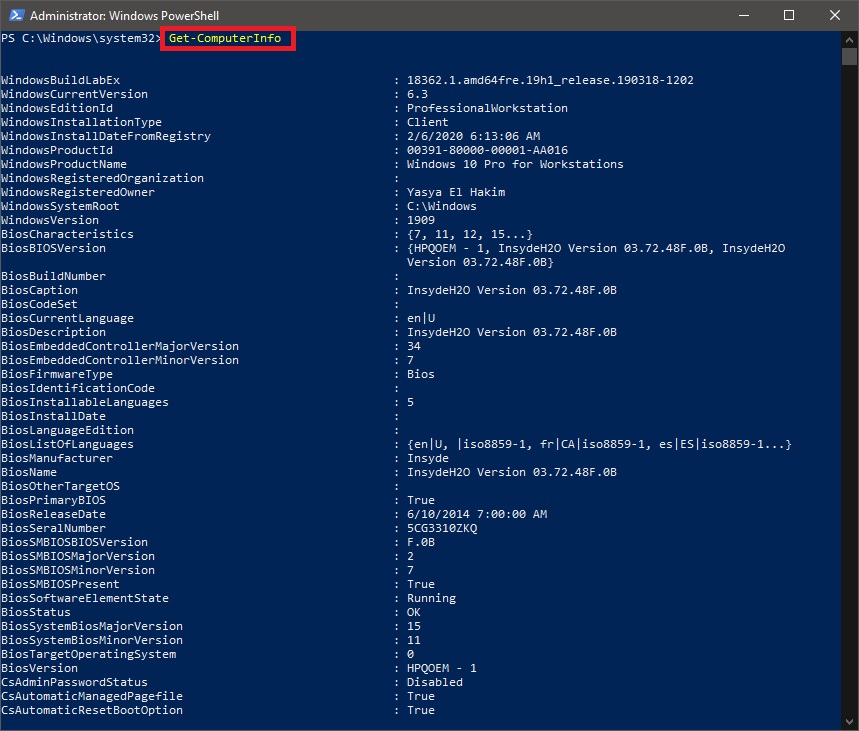The image size is (859, 731).
Task: Click the C:\Windows system root value
Action: (x=442, y=207)
